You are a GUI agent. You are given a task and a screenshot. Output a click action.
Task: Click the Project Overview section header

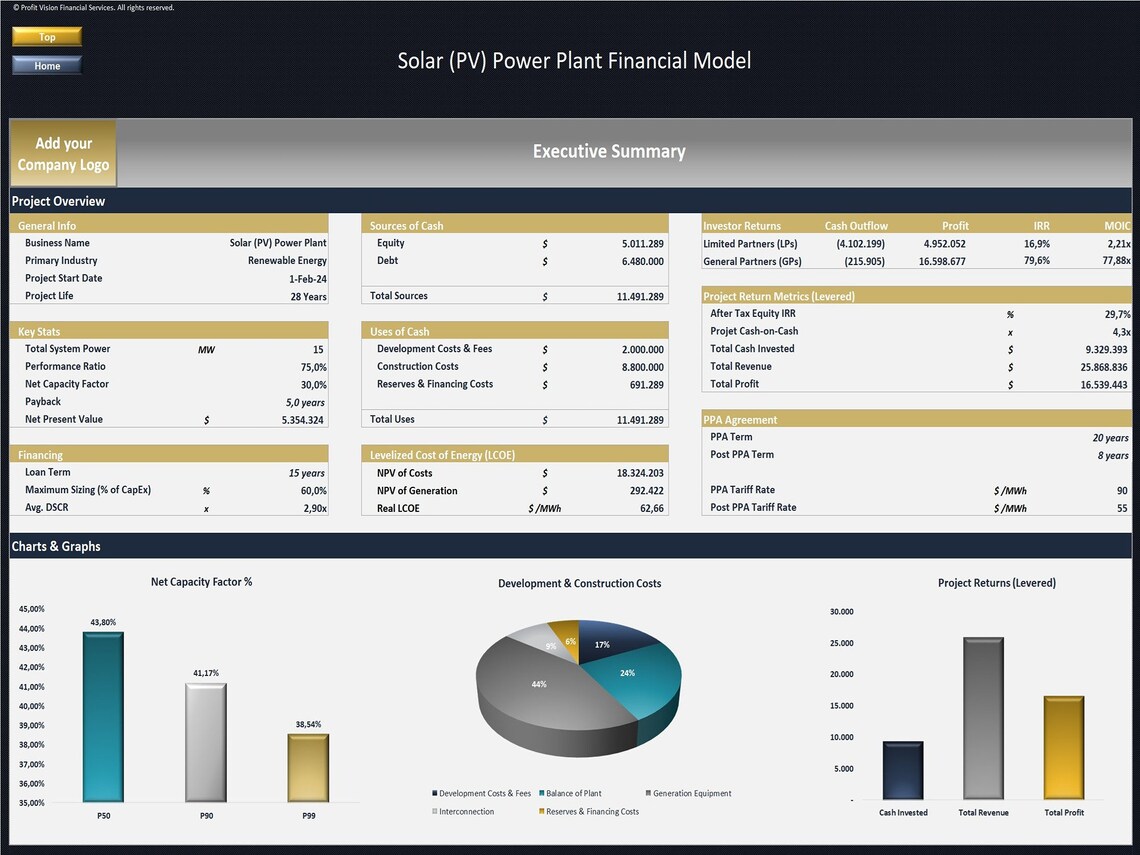point(60,201)
